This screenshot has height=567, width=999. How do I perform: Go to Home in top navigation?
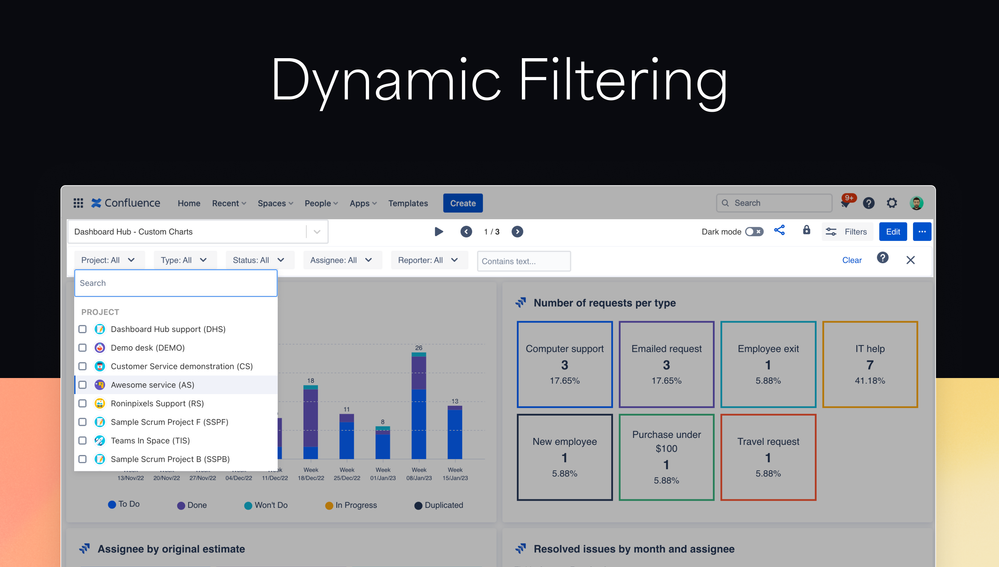[x=189, y=203]
